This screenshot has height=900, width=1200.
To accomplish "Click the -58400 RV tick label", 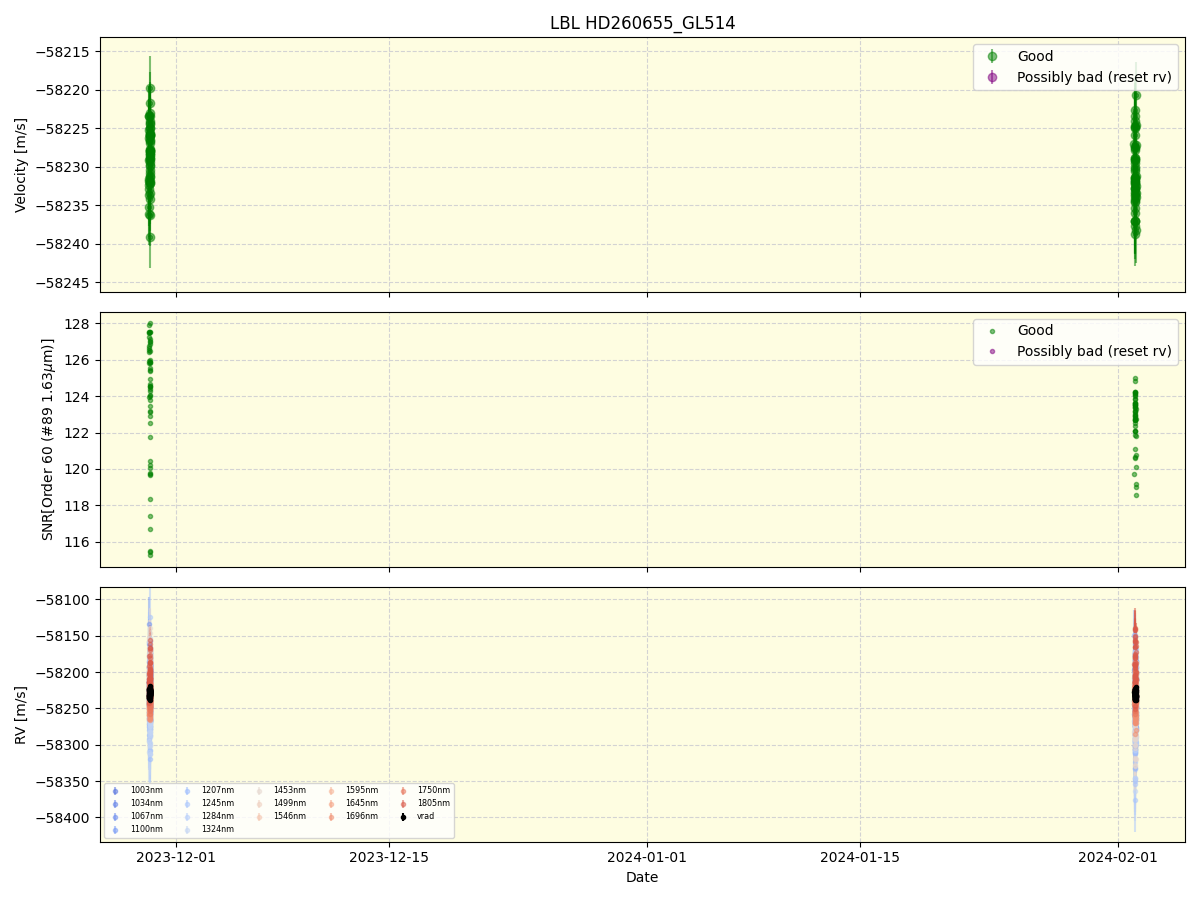I will [x=64, y=818].
